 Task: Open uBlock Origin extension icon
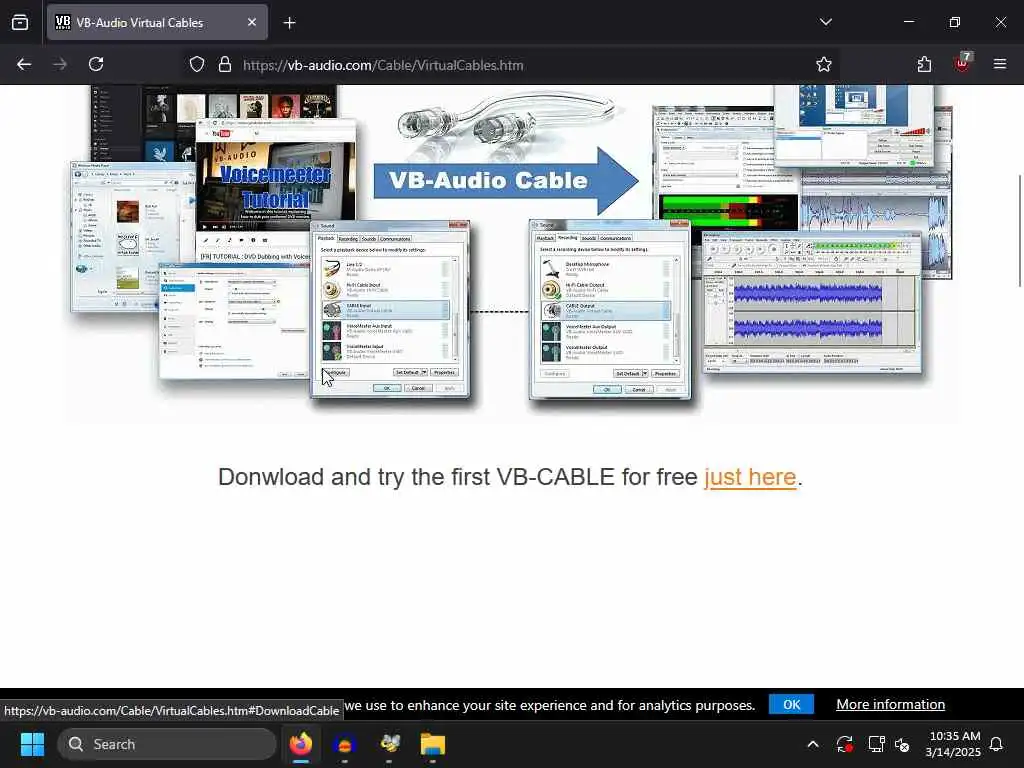coord(962,63)
